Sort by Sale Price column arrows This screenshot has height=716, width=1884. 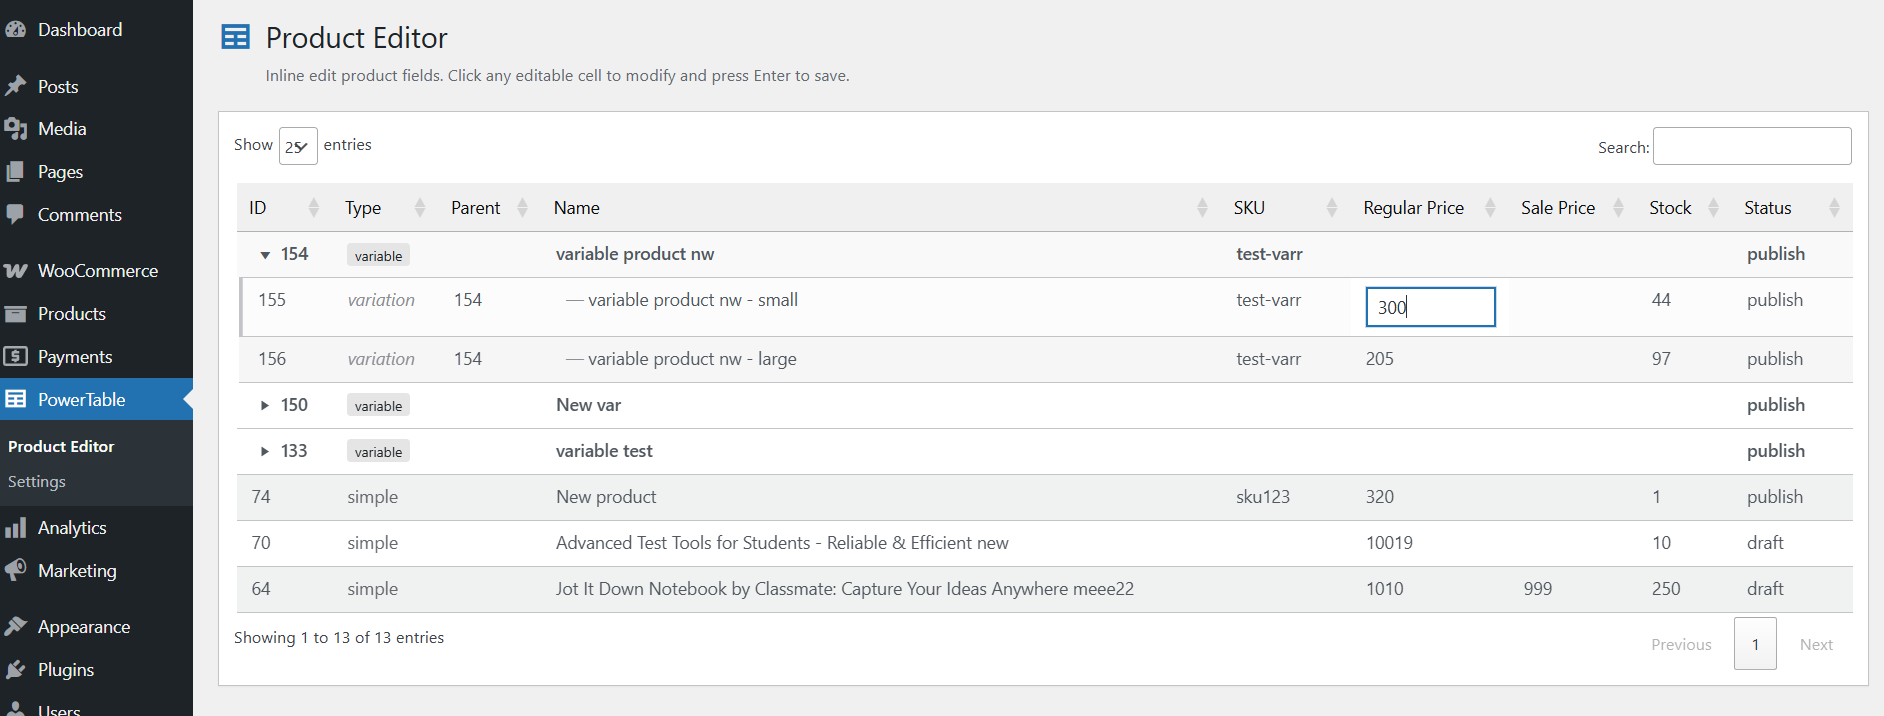(x=1618, y=208)
